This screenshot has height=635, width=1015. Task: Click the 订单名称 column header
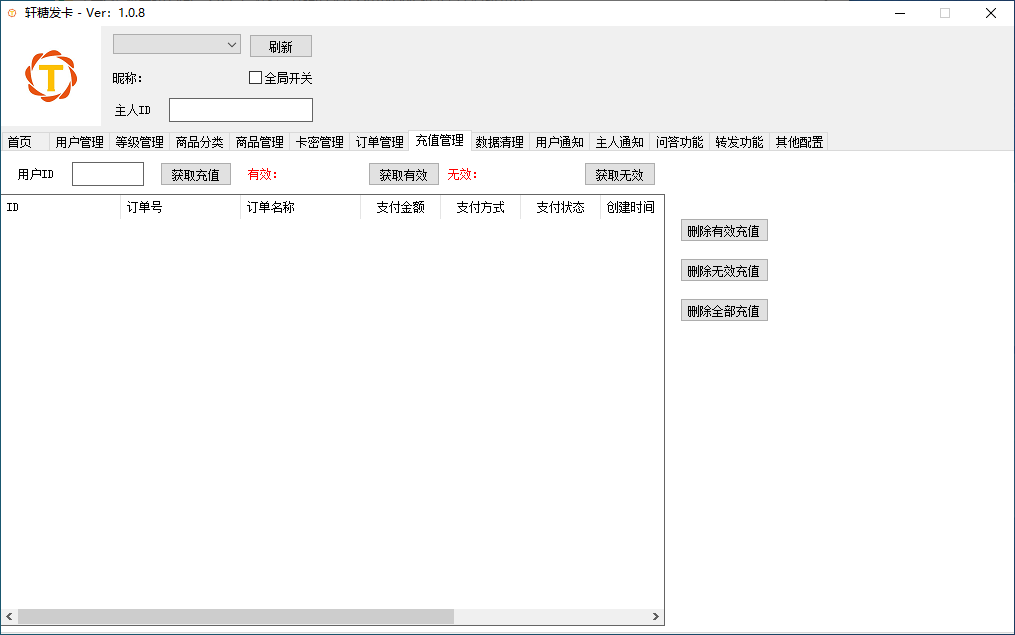[300, 207]
